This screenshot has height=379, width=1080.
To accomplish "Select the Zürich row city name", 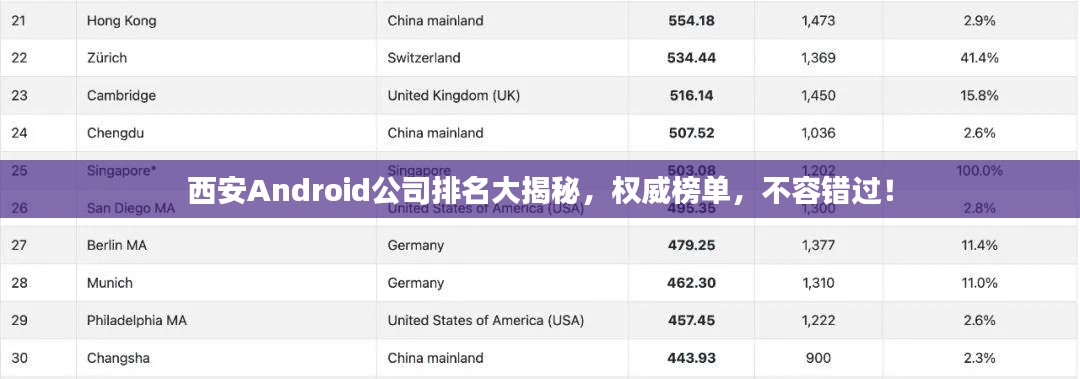I will (x=107, y=58).
